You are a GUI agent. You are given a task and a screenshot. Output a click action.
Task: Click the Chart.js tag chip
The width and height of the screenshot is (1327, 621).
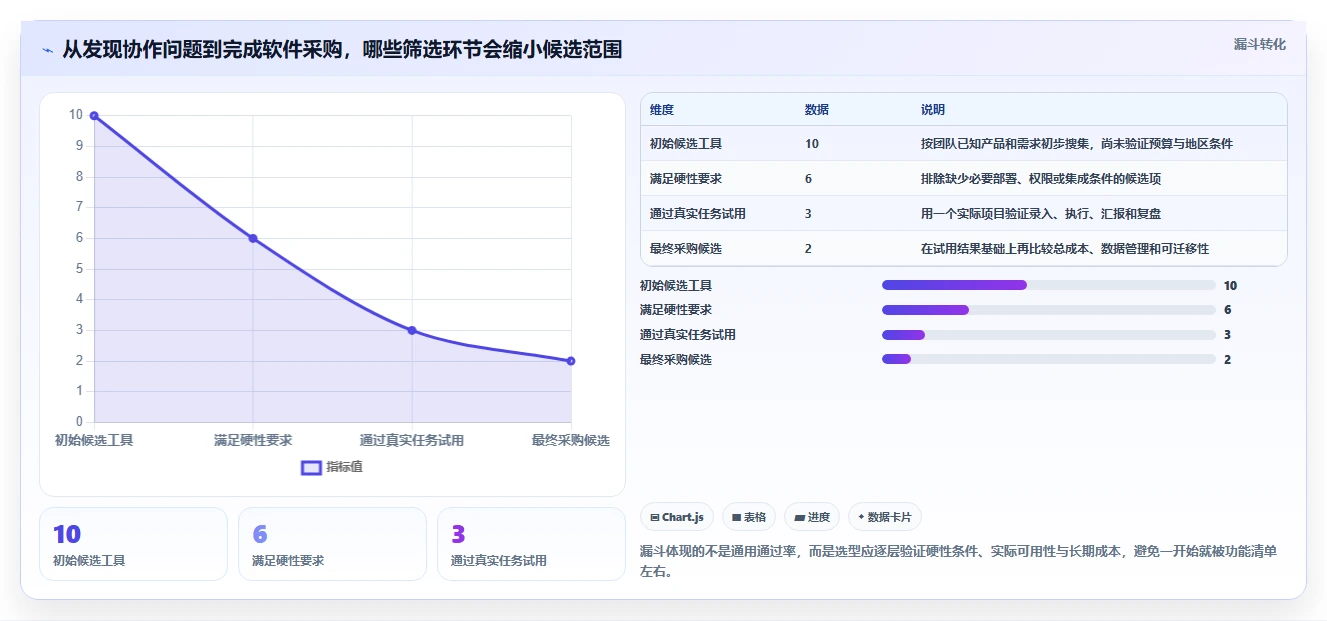[x=677, y=517]
